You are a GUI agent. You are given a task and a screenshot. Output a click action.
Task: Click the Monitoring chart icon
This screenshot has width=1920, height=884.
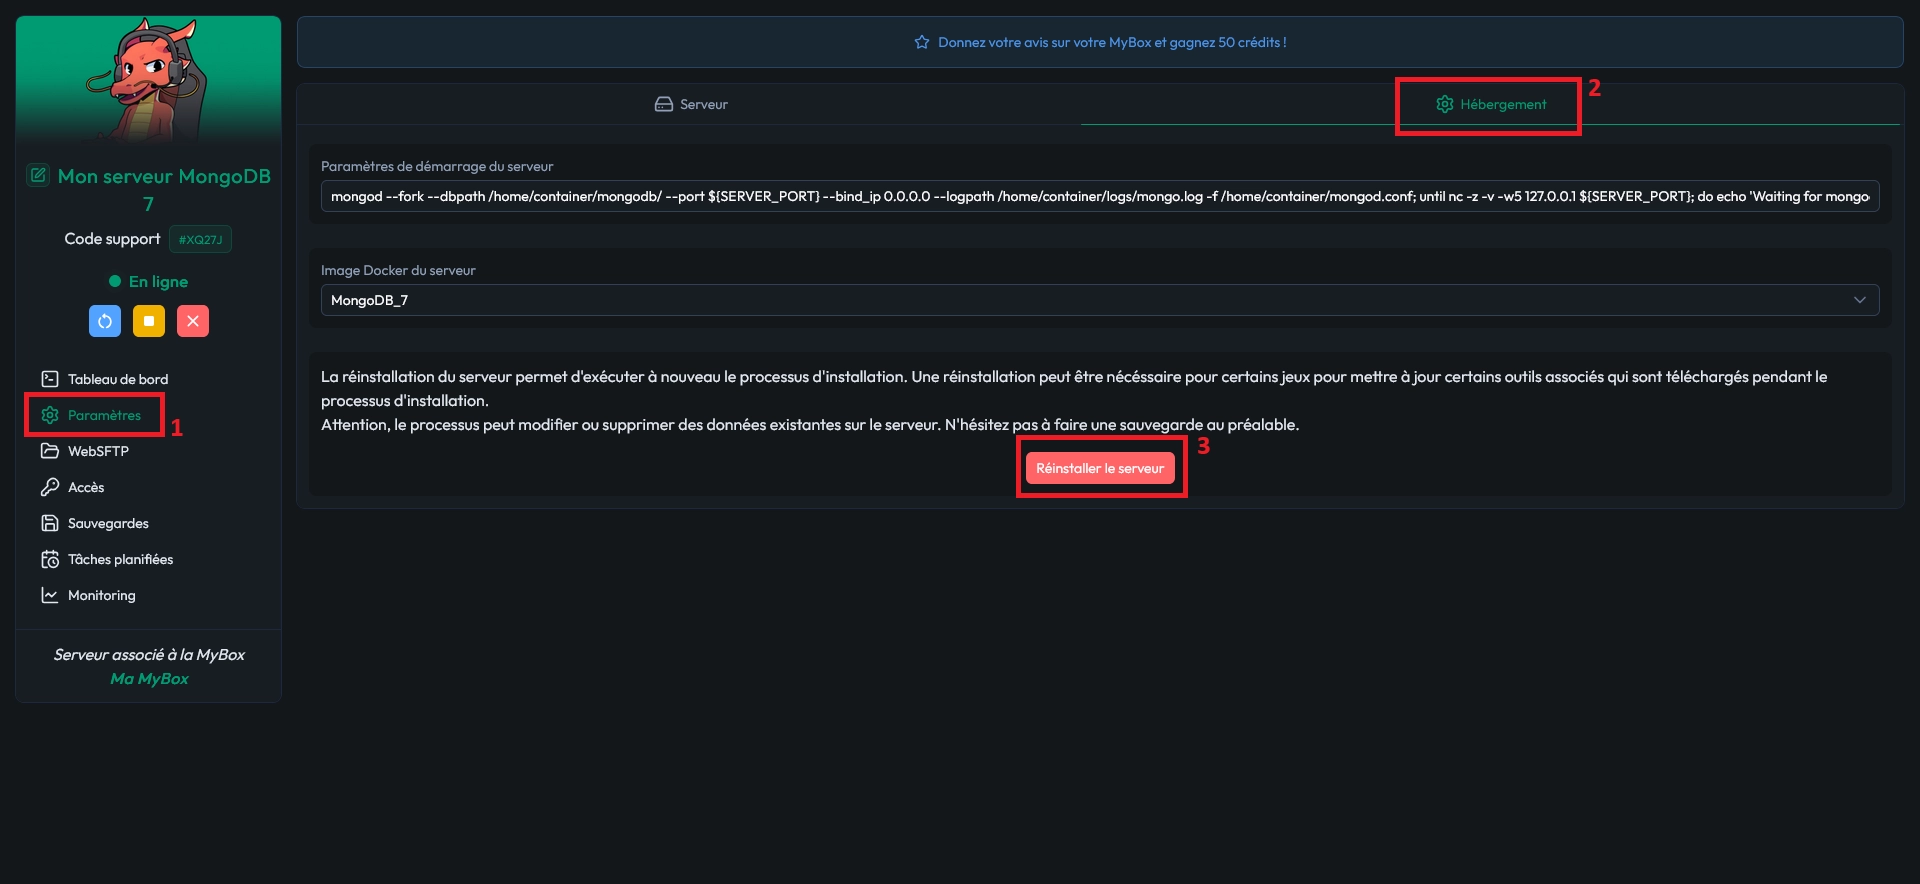[50, 595]
